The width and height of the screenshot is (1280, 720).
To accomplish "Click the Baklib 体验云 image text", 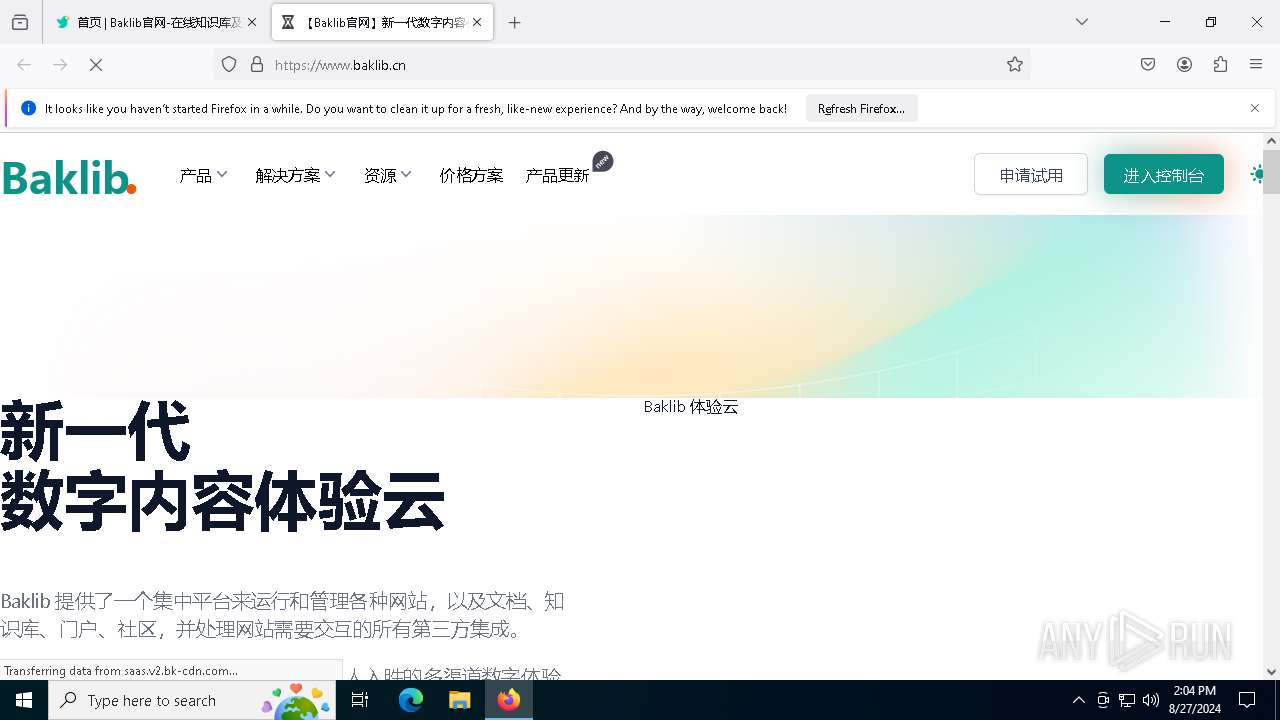I will point(691,407).
